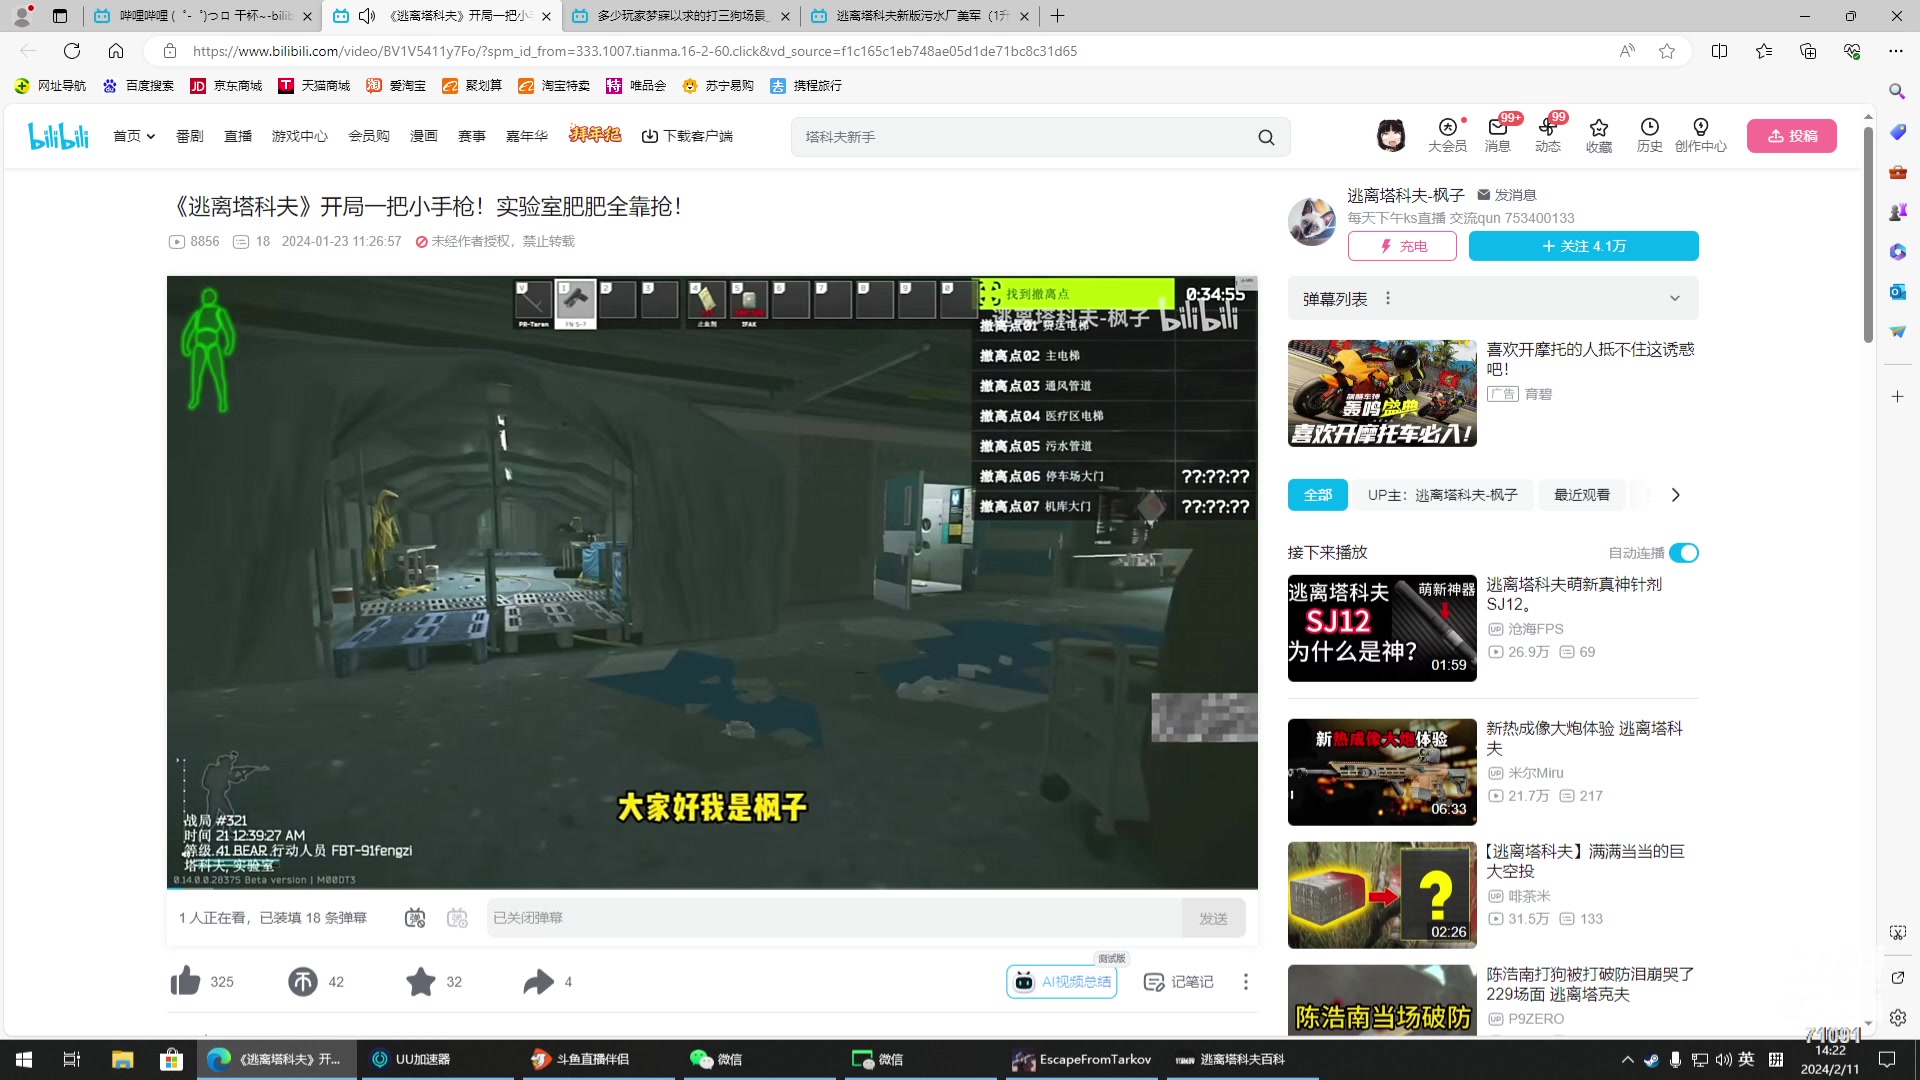Open EscapeFromTarkov taskbar item
1920x1080 pixels.
[x=1081, y=1059]
